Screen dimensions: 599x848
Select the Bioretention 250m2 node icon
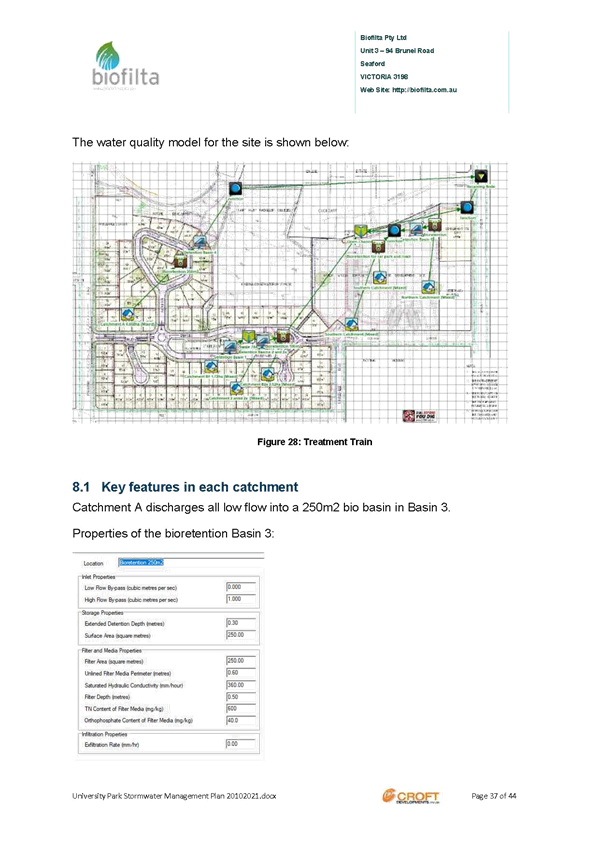[x=181, y=261]
